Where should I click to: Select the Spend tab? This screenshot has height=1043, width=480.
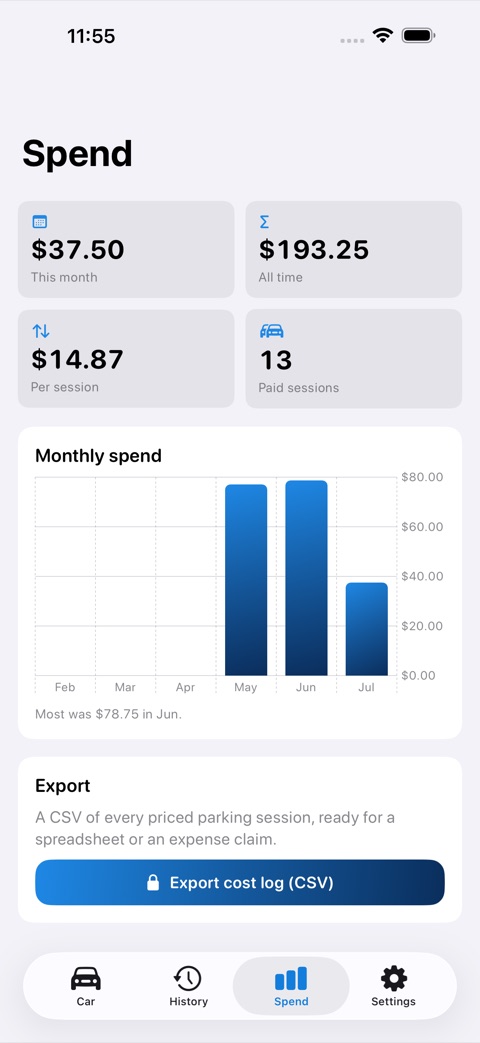point(291,986)
